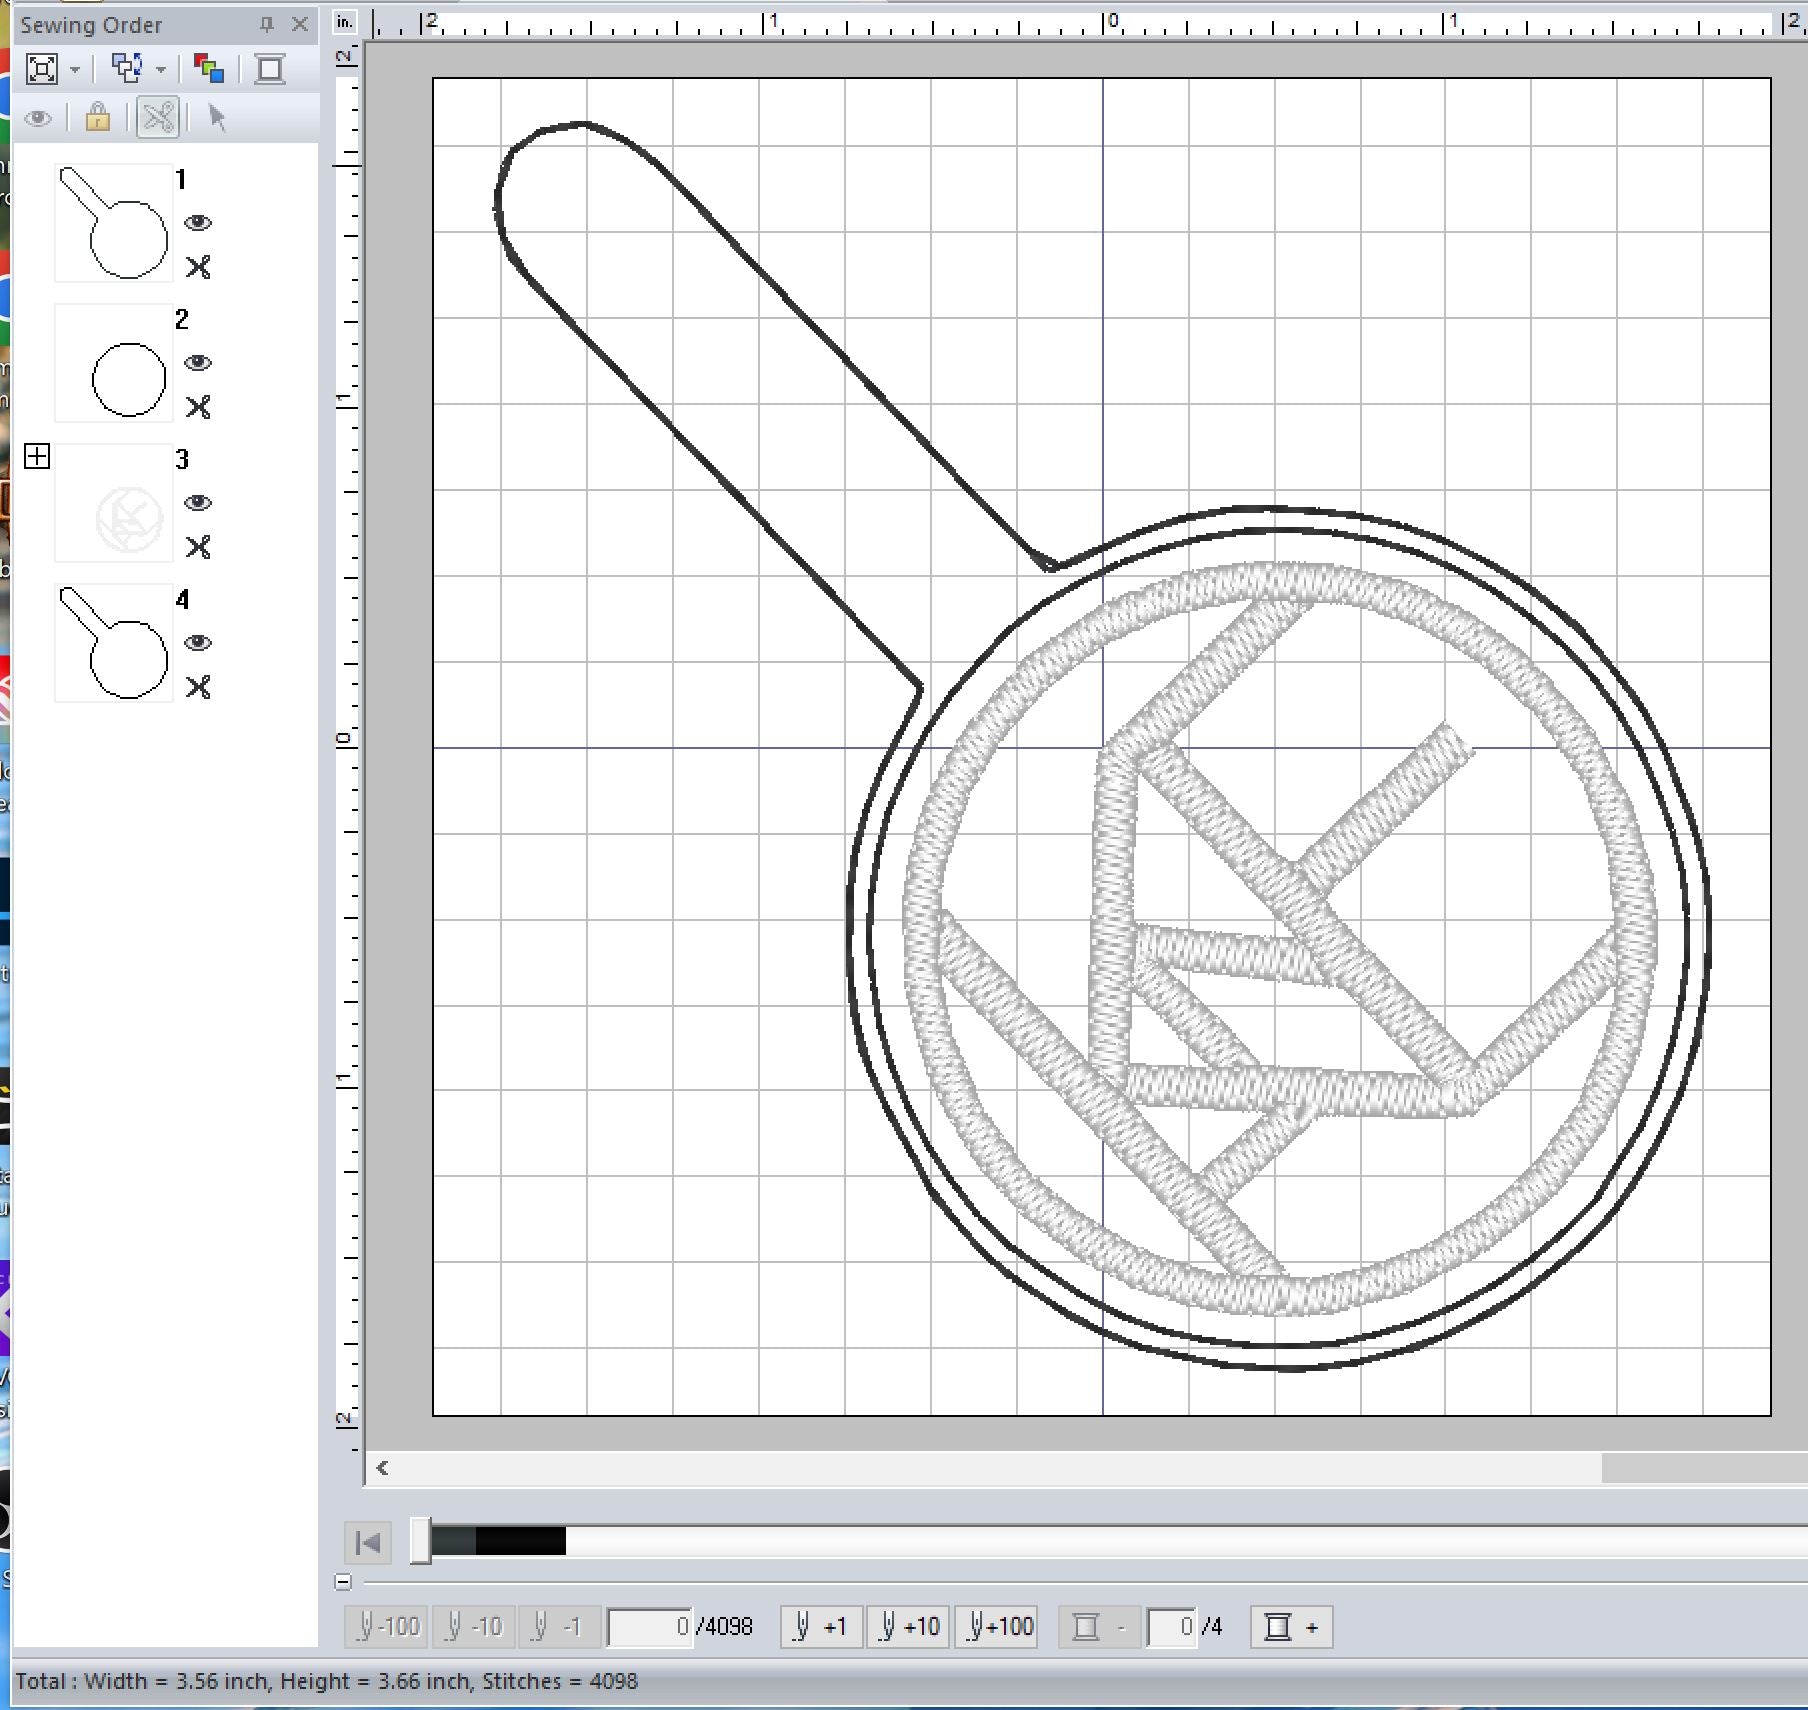Toggle scissors trim mark on item 2
This screenshot has height=1710, width=1808.
point(198,407)
